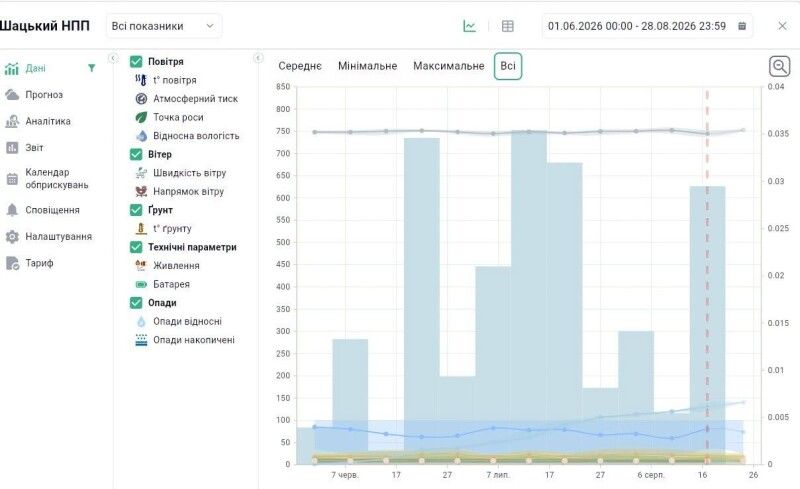Select the Точка роси leaf icon
This screenshot has width=800, height=489.
[x=141, y=117]
